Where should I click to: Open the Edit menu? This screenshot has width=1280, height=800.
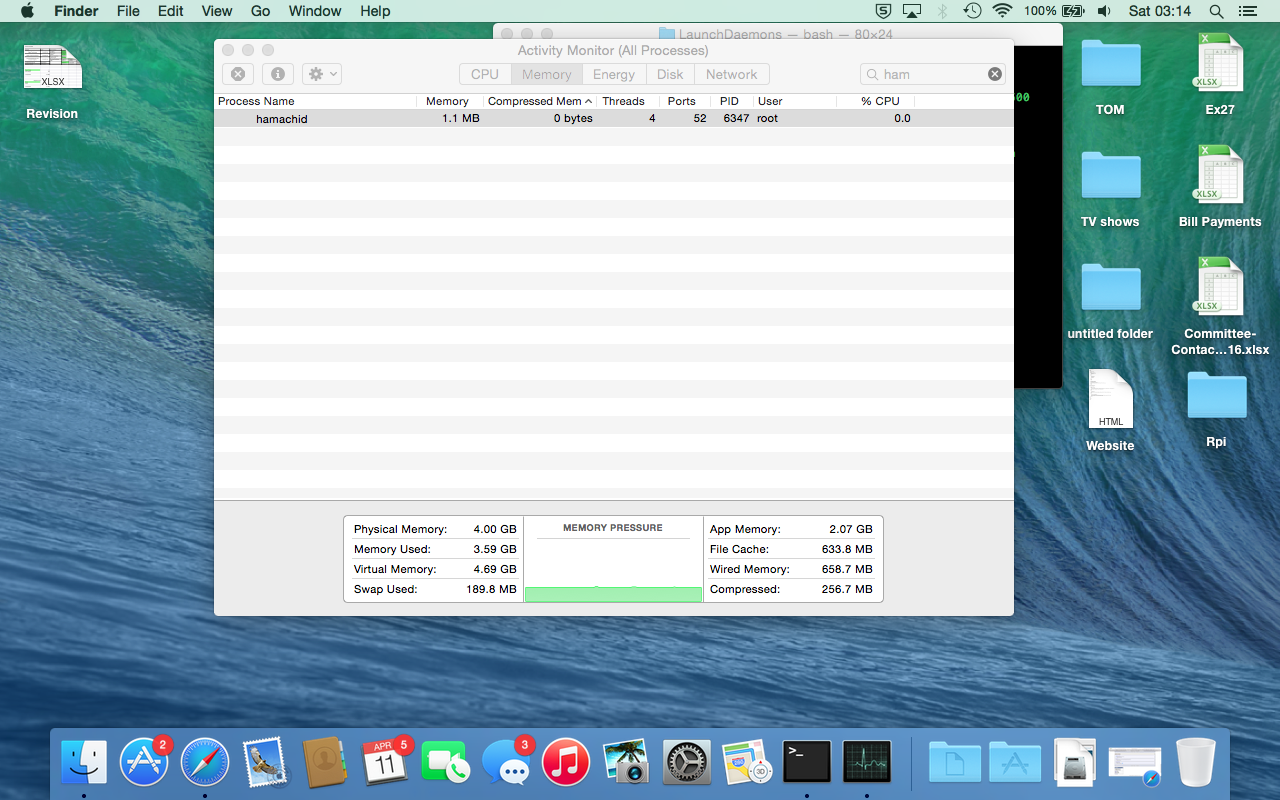tap(171, 11)
